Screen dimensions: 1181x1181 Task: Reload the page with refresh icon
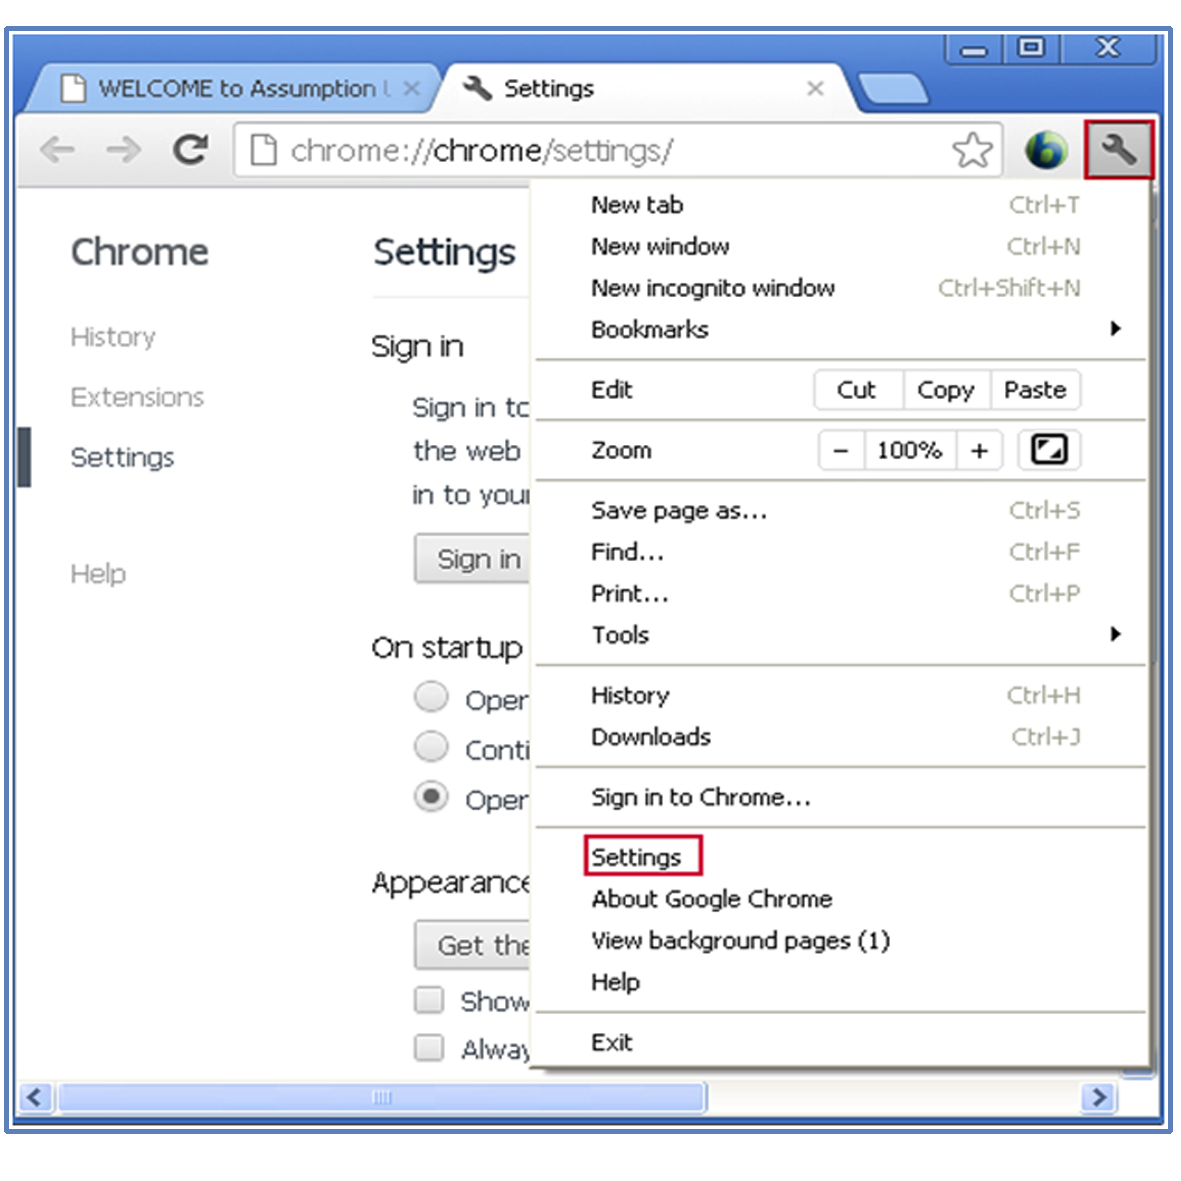(x=190, y=150)
